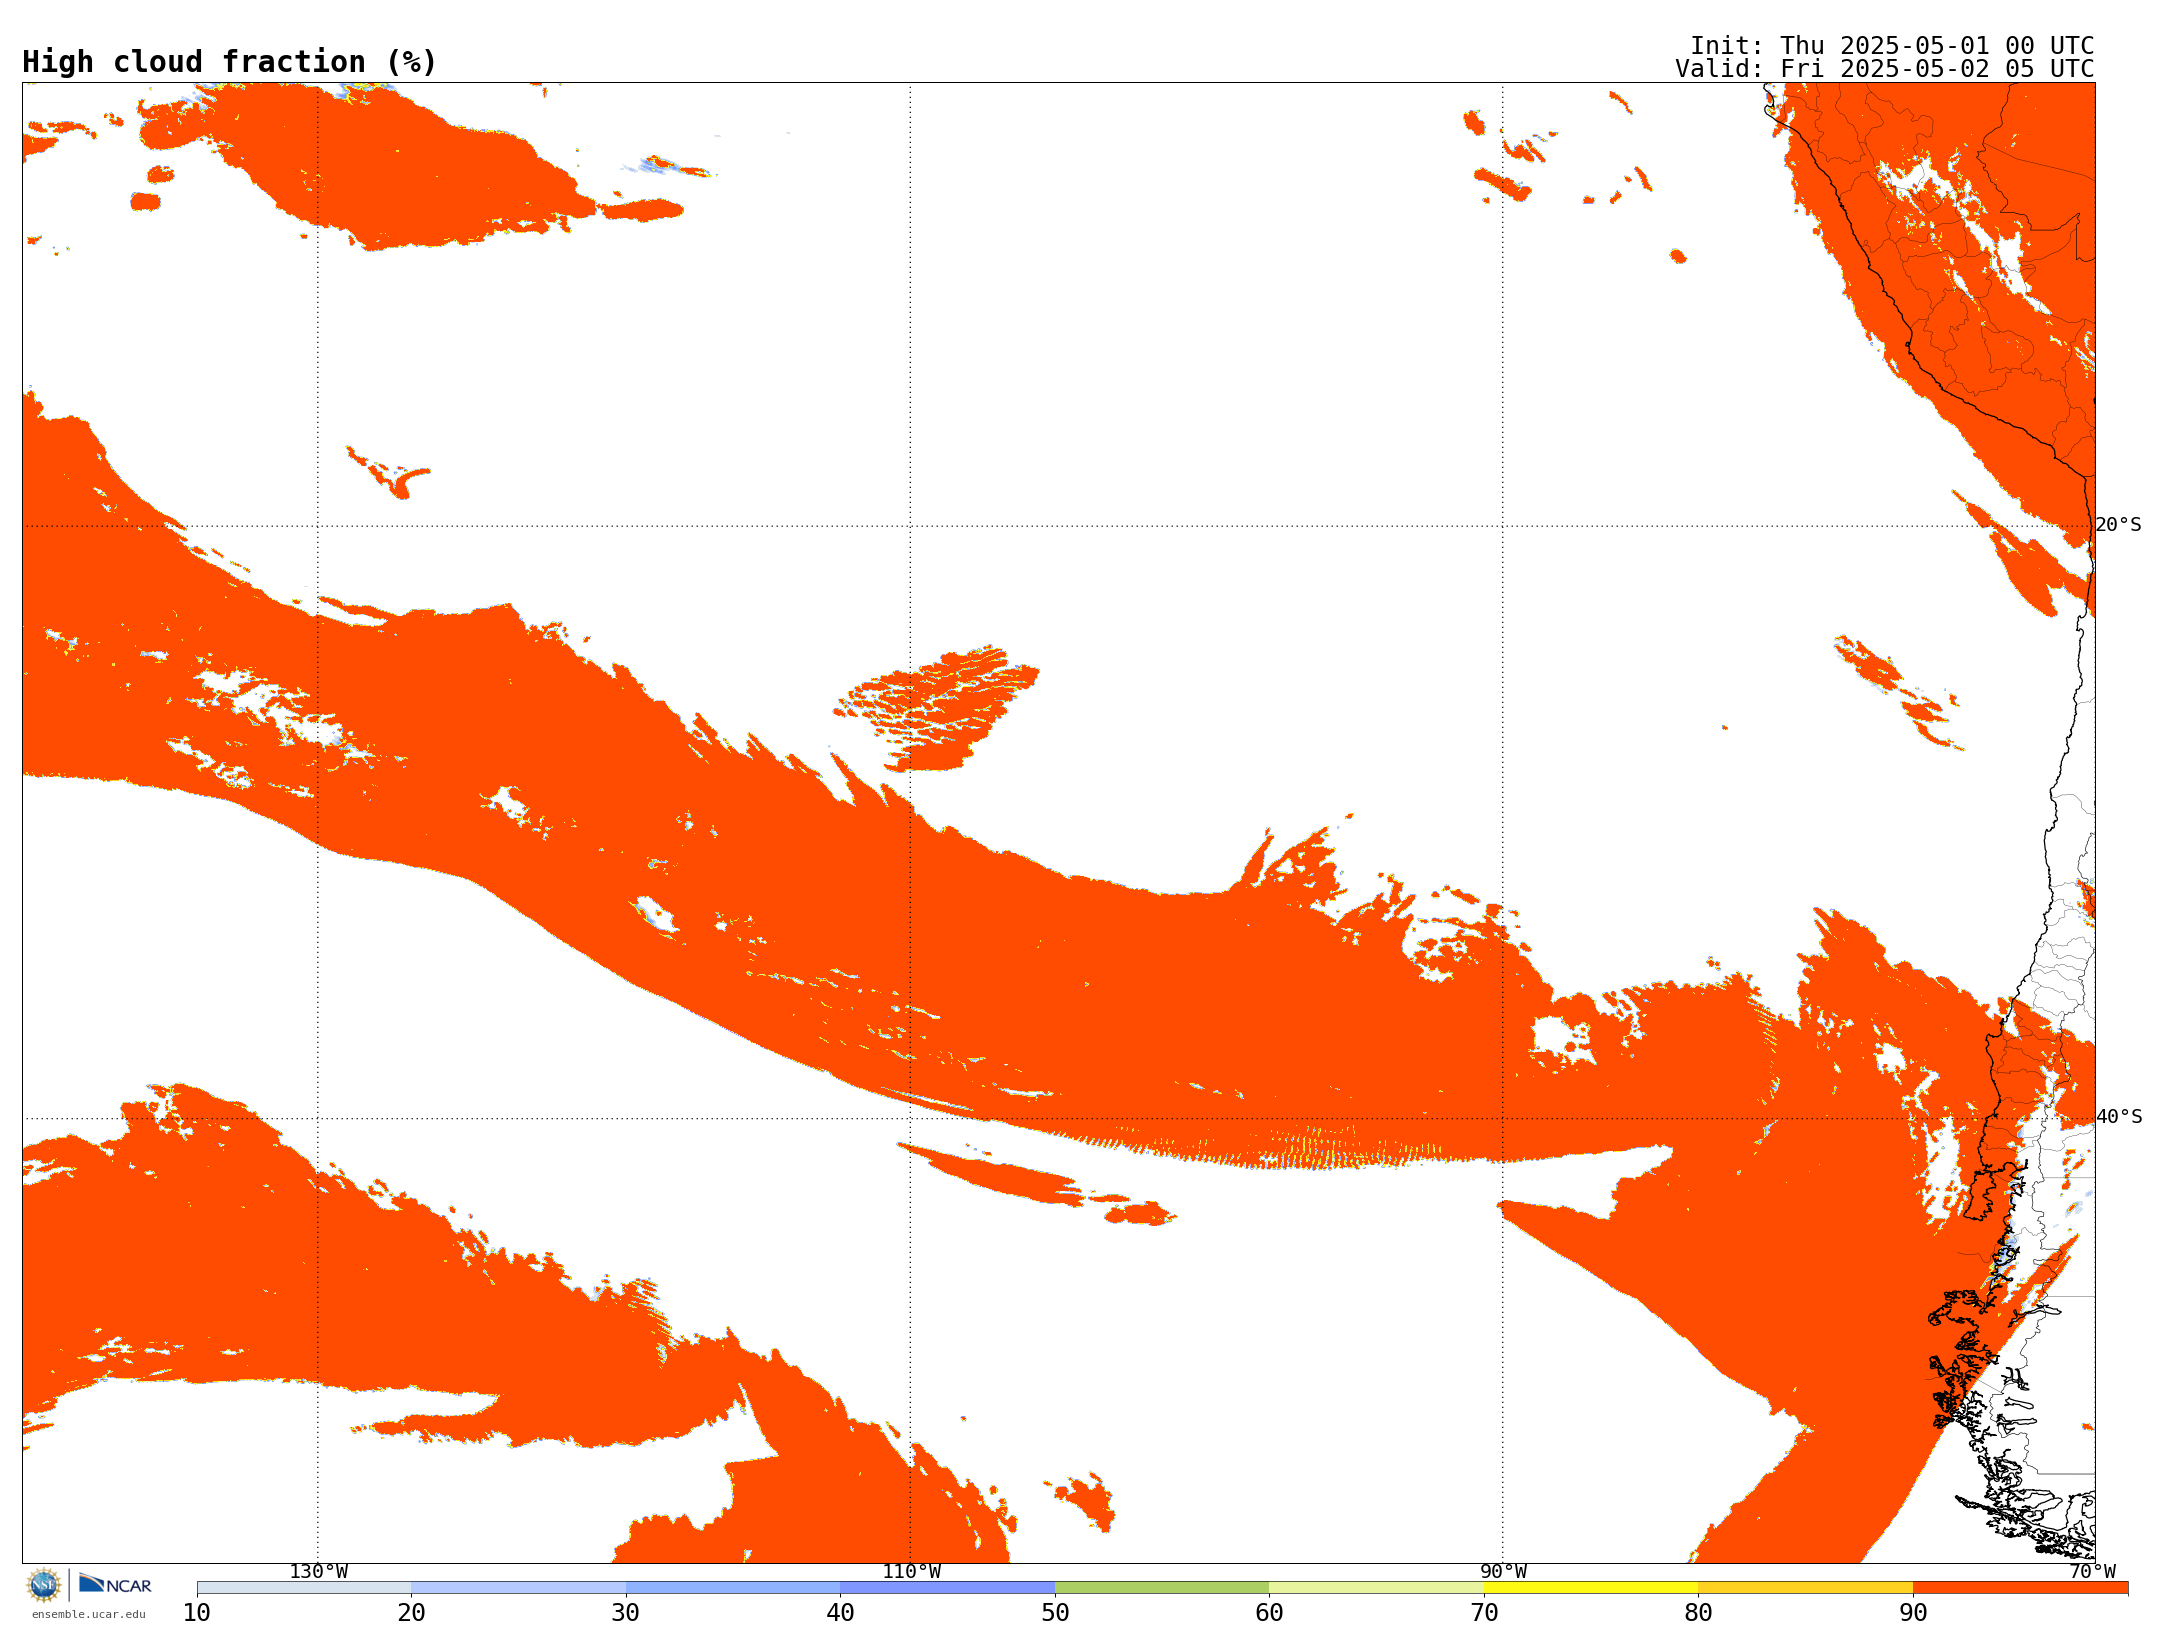Click the colorbar tick label 80

point(1698,1612)
